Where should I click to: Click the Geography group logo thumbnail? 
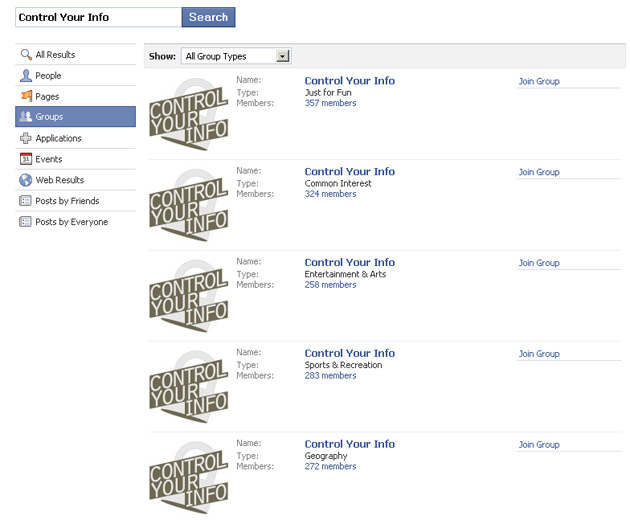coord(189,477)
